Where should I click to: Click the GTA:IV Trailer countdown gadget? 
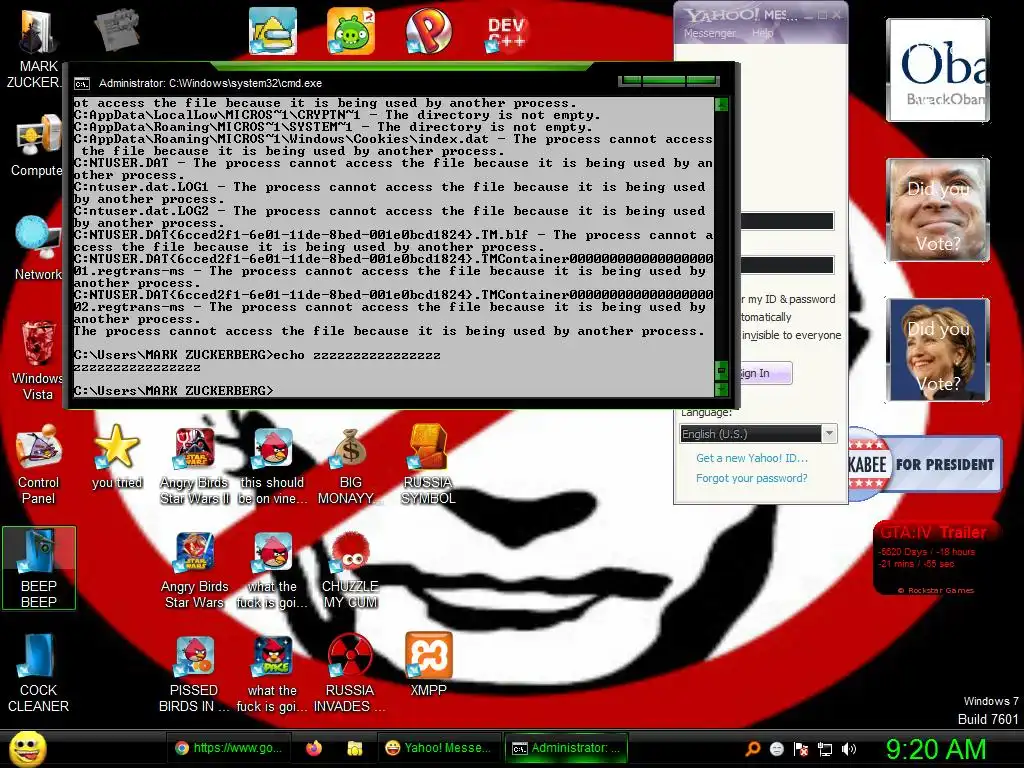(x=936, y=559)
